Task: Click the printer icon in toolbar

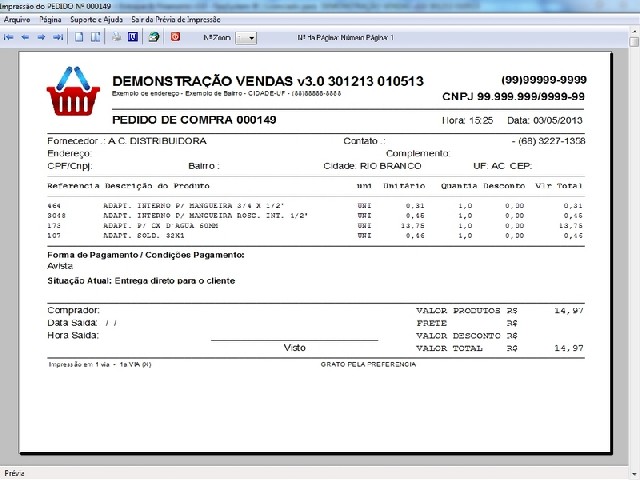Action: [x=117, y=37]
